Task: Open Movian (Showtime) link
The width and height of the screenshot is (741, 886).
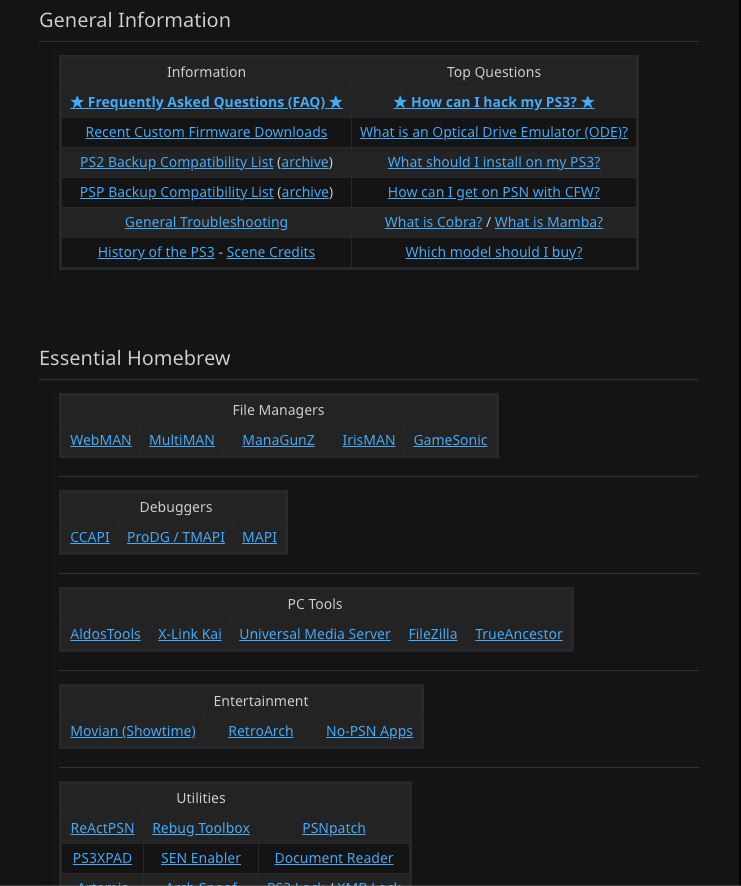Action: click(x=133, y=732)
